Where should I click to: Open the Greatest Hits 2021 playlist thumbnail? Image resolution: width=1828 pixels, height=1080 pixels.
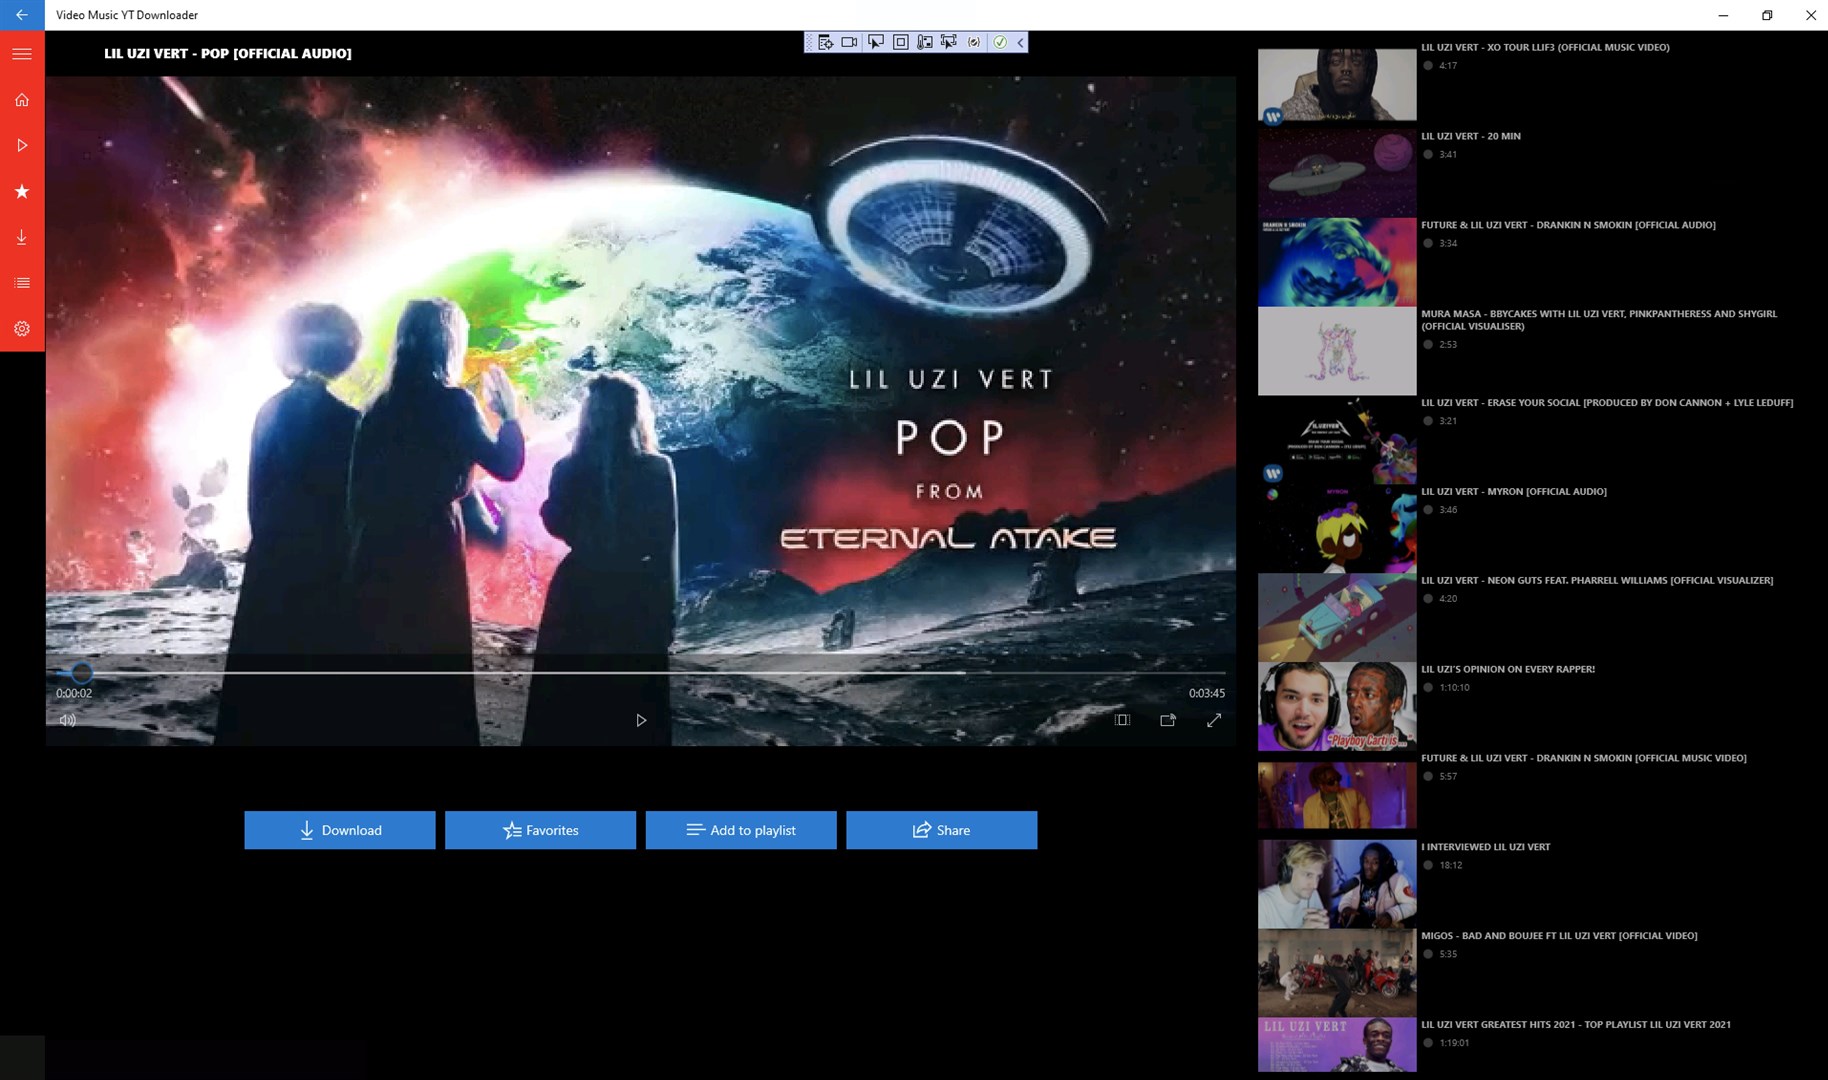(1337, 1045)
